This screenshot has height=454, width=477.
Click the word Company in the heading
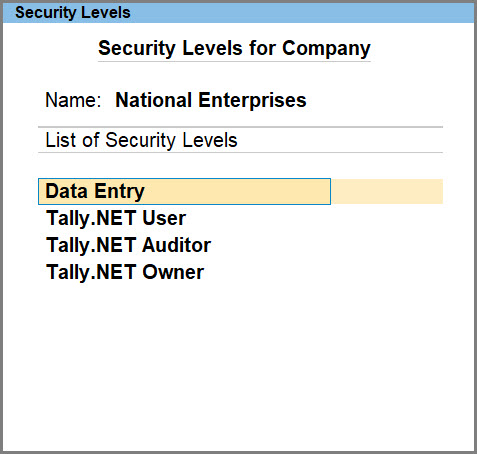(326, 49)
